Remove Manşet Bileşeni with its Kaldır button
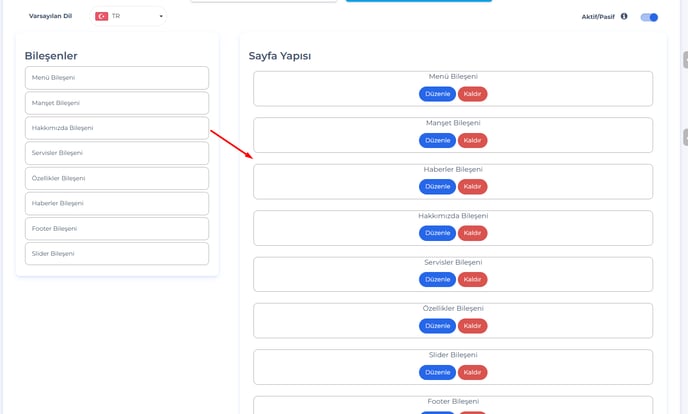The width and height of the screenshot is (688, 414). 473,140
